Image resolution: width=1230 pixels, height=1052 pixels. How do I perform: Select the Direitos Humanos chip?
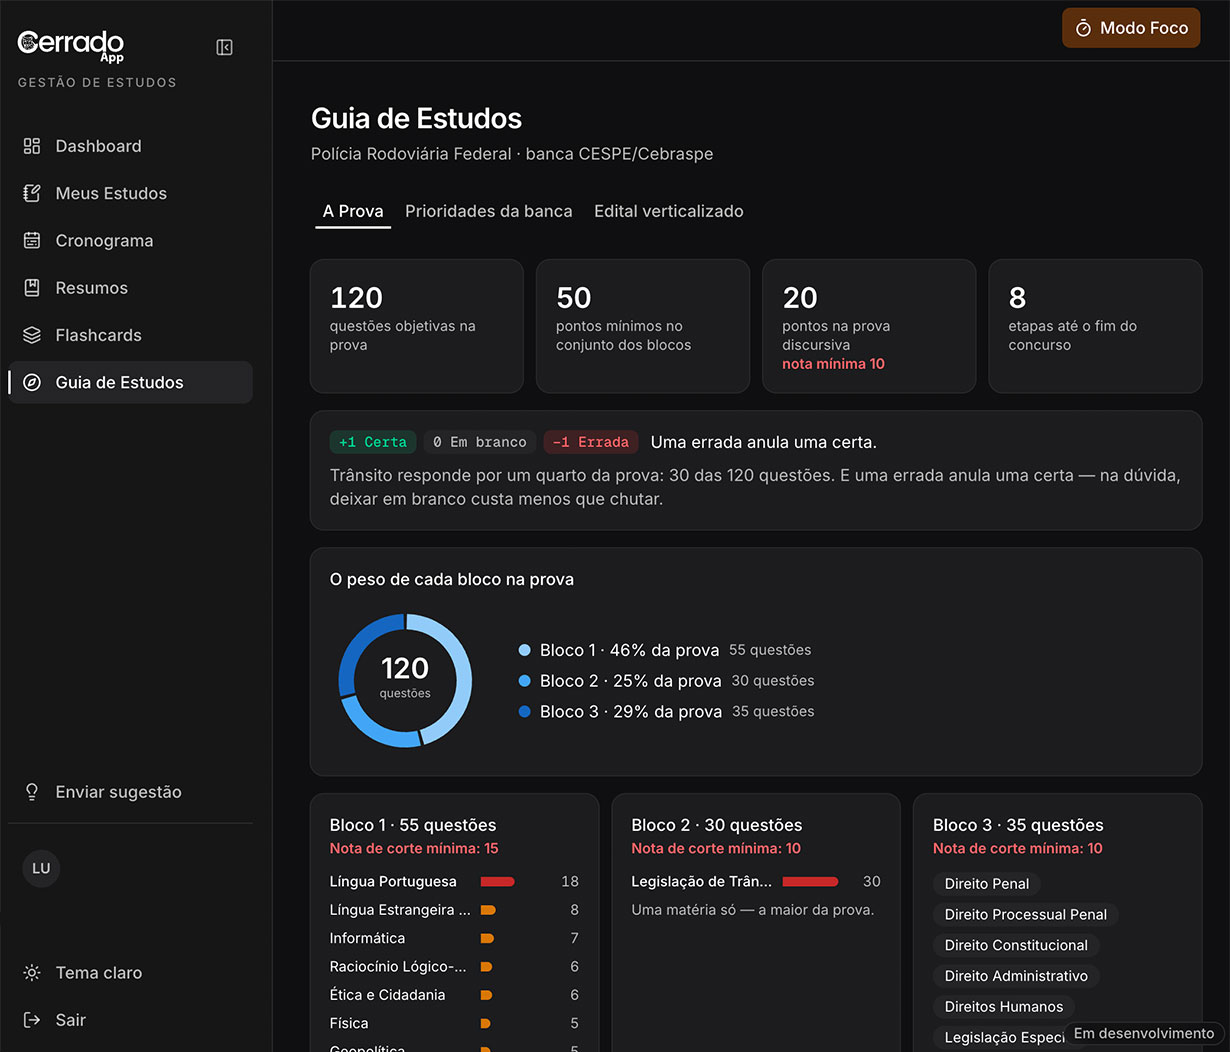[1004, 1007]
